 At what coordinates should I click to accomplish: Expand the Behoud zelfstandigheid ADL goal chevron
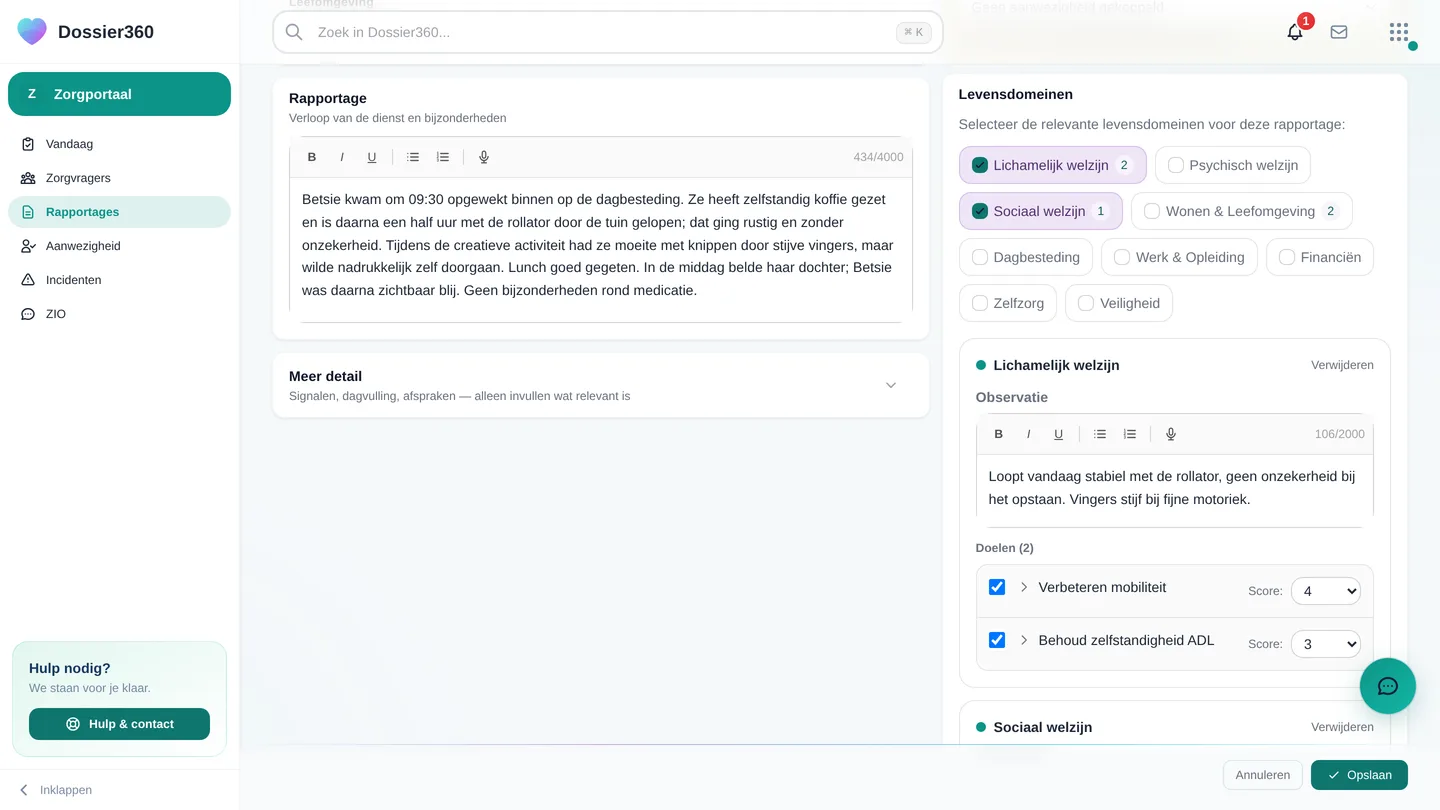click(x=1024, y=640)
